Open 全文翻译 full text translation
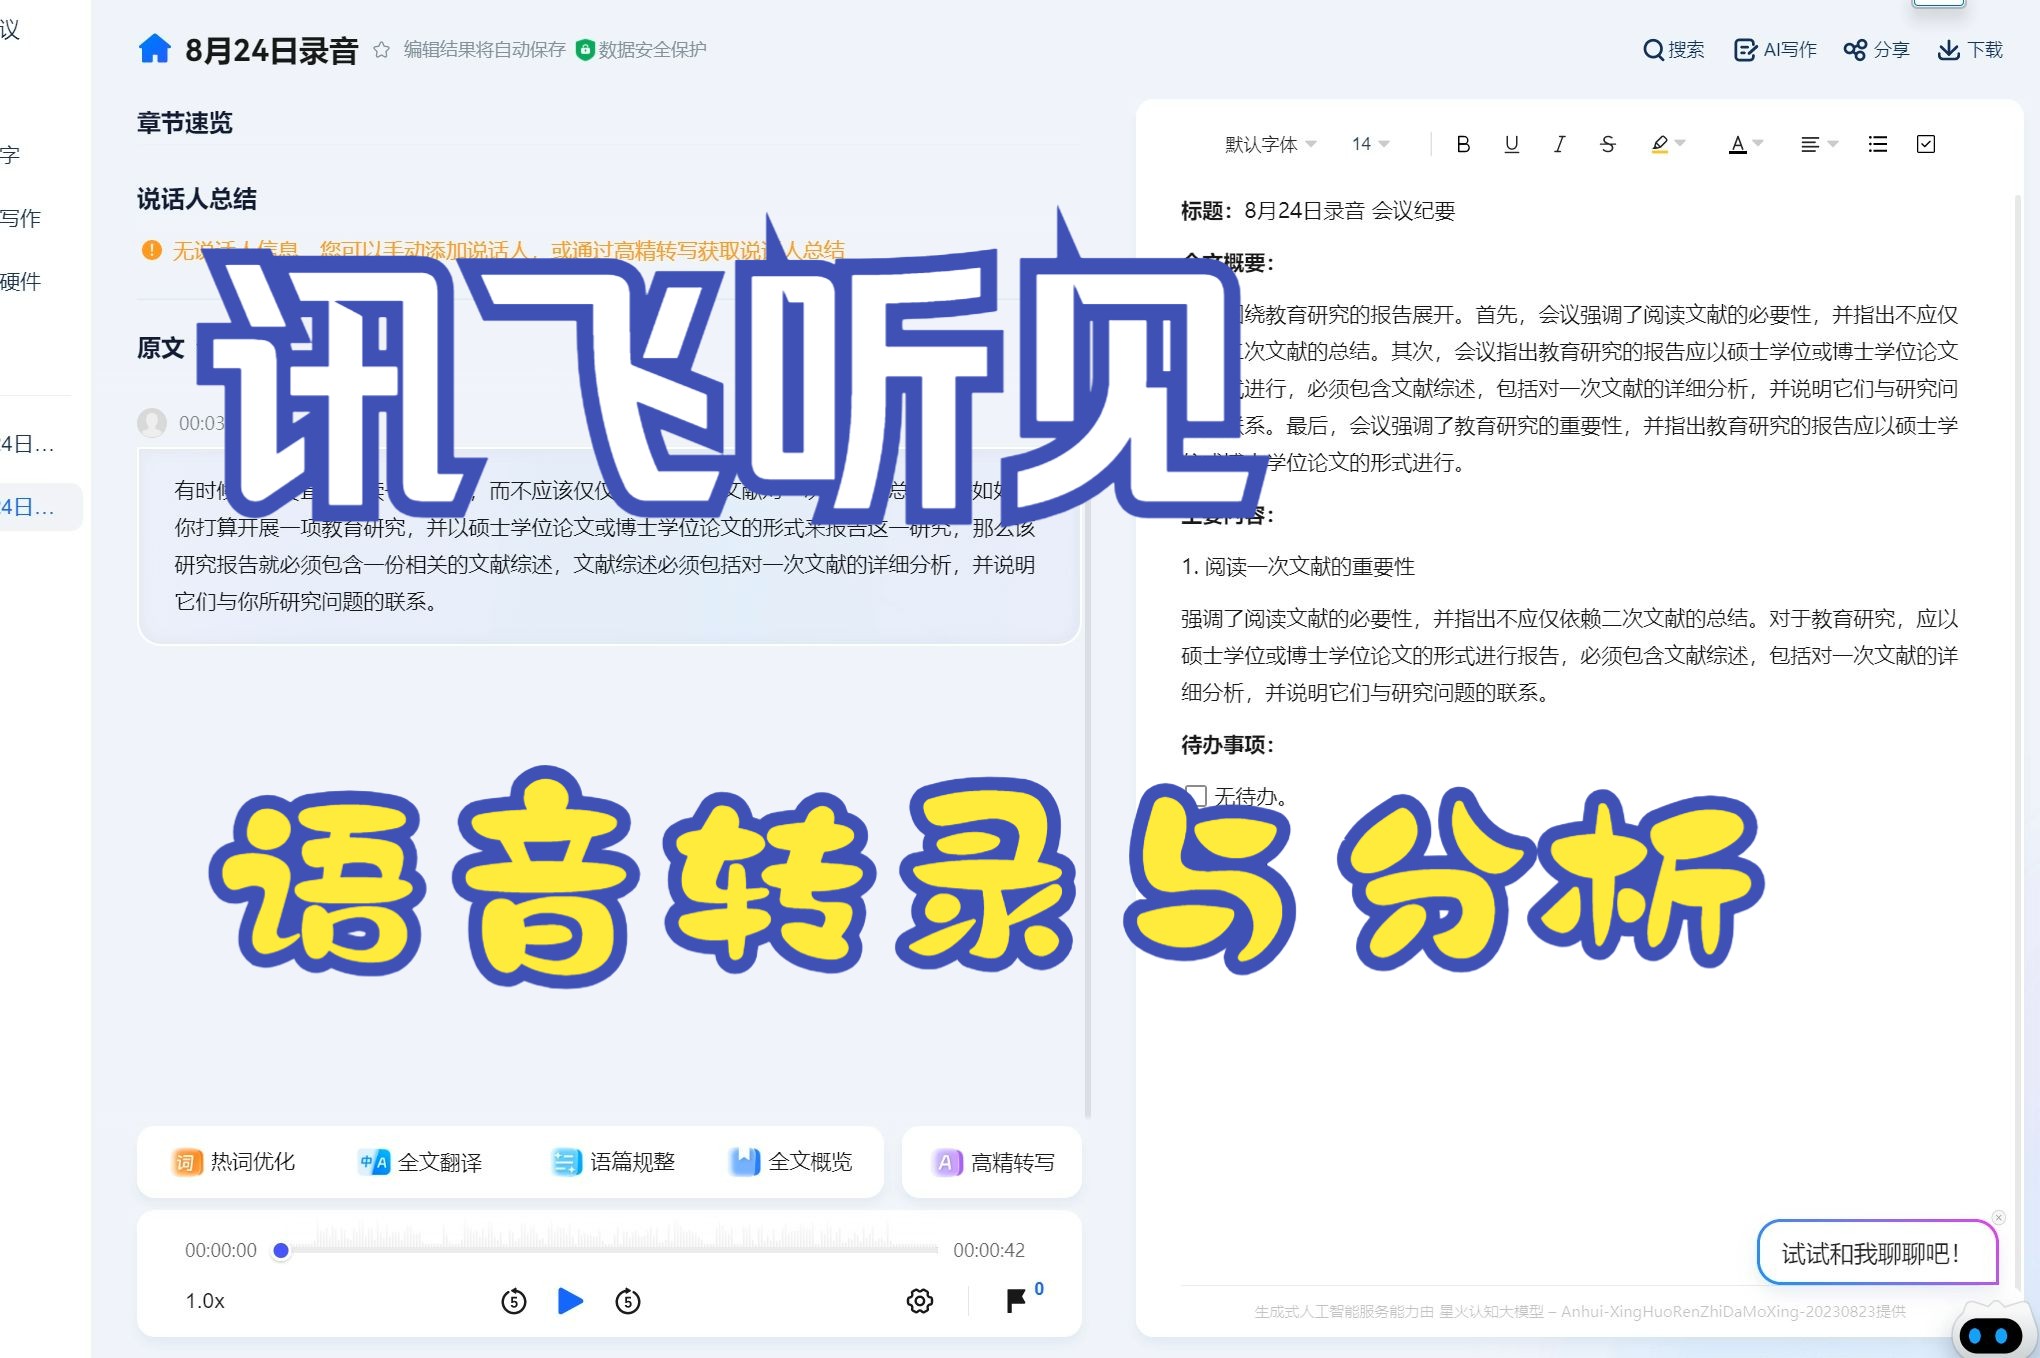Screen dimensions: 2040x1358 421,1162
